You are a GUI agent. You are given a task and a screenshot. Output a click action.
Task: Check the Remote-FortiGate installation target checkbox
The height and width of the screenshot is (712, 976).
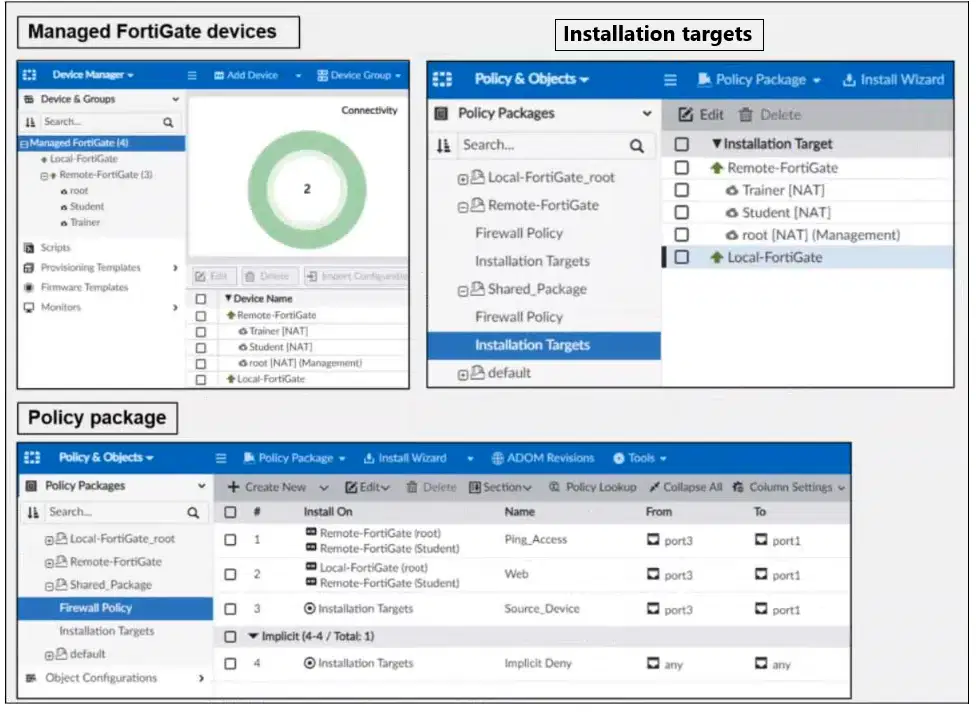click(682, 168)
